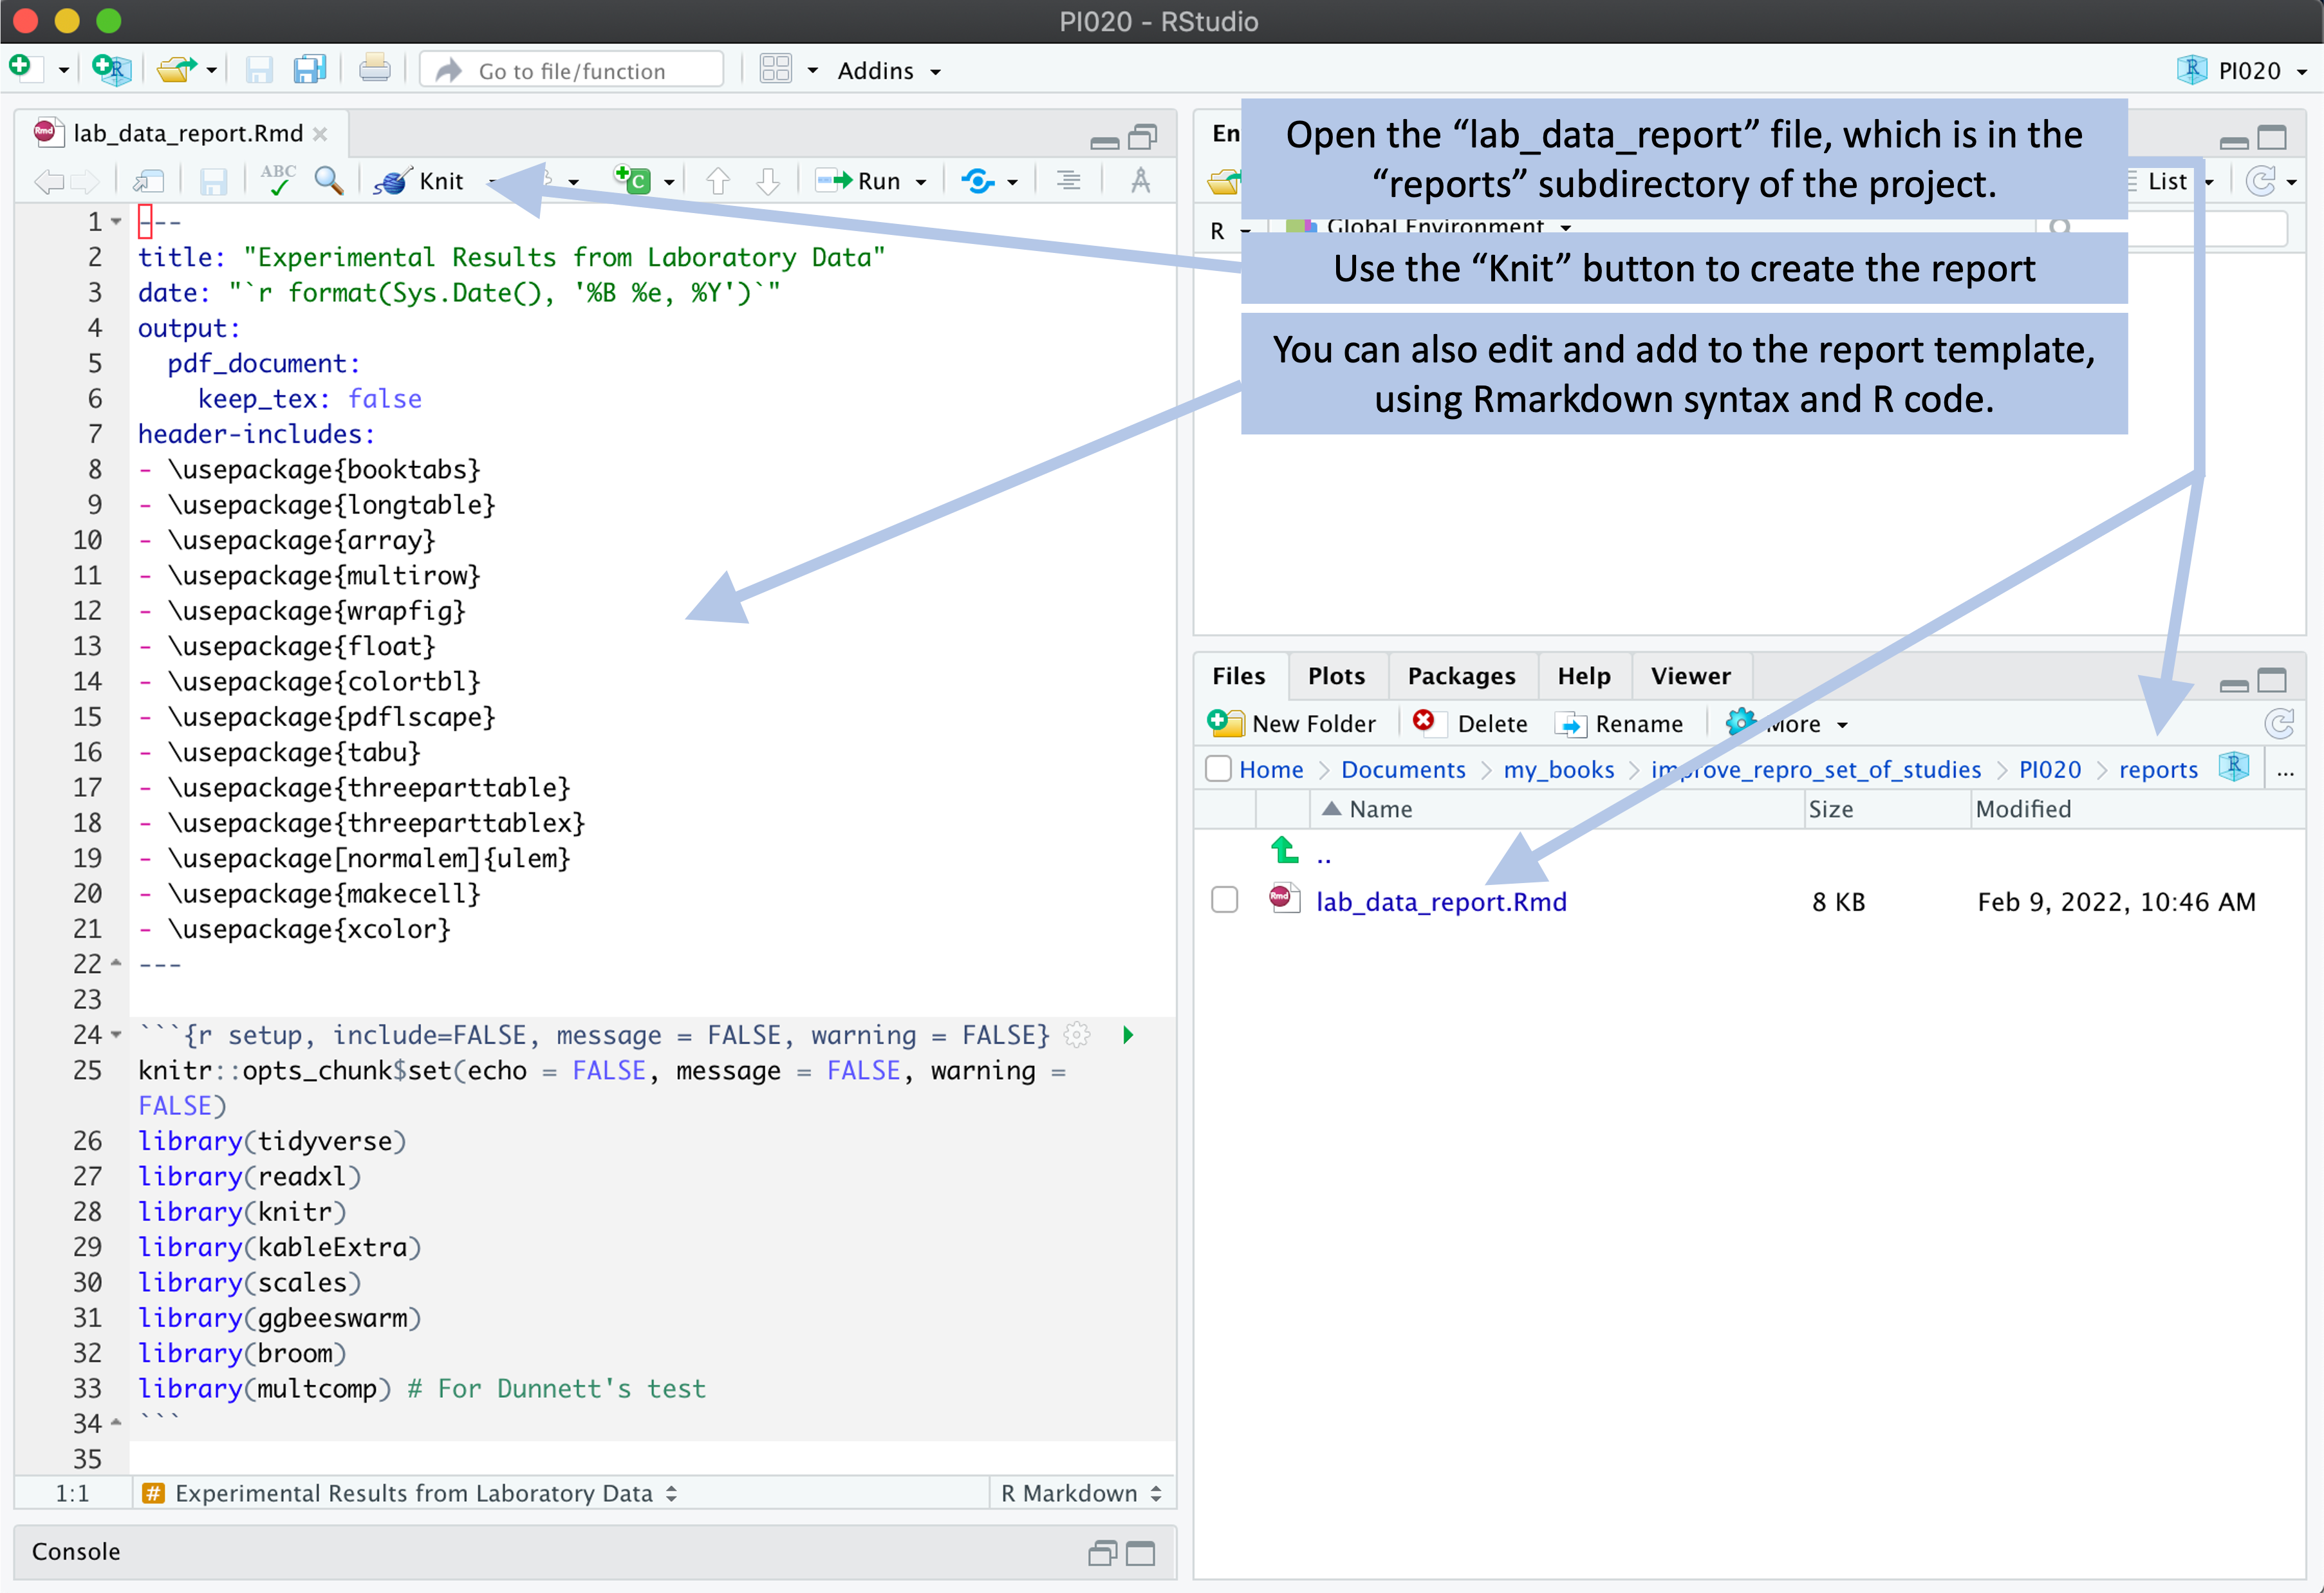This screenshot has width=2324, height=1593.
Task: Open the Run dropdown arrow
Action: point(921,182)
